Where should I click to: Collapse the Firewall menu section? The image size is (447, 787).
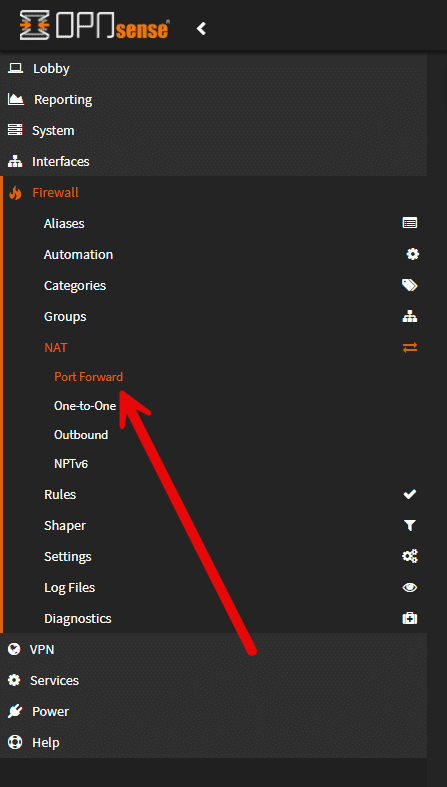pyautogui.click(x=214, y=192)
